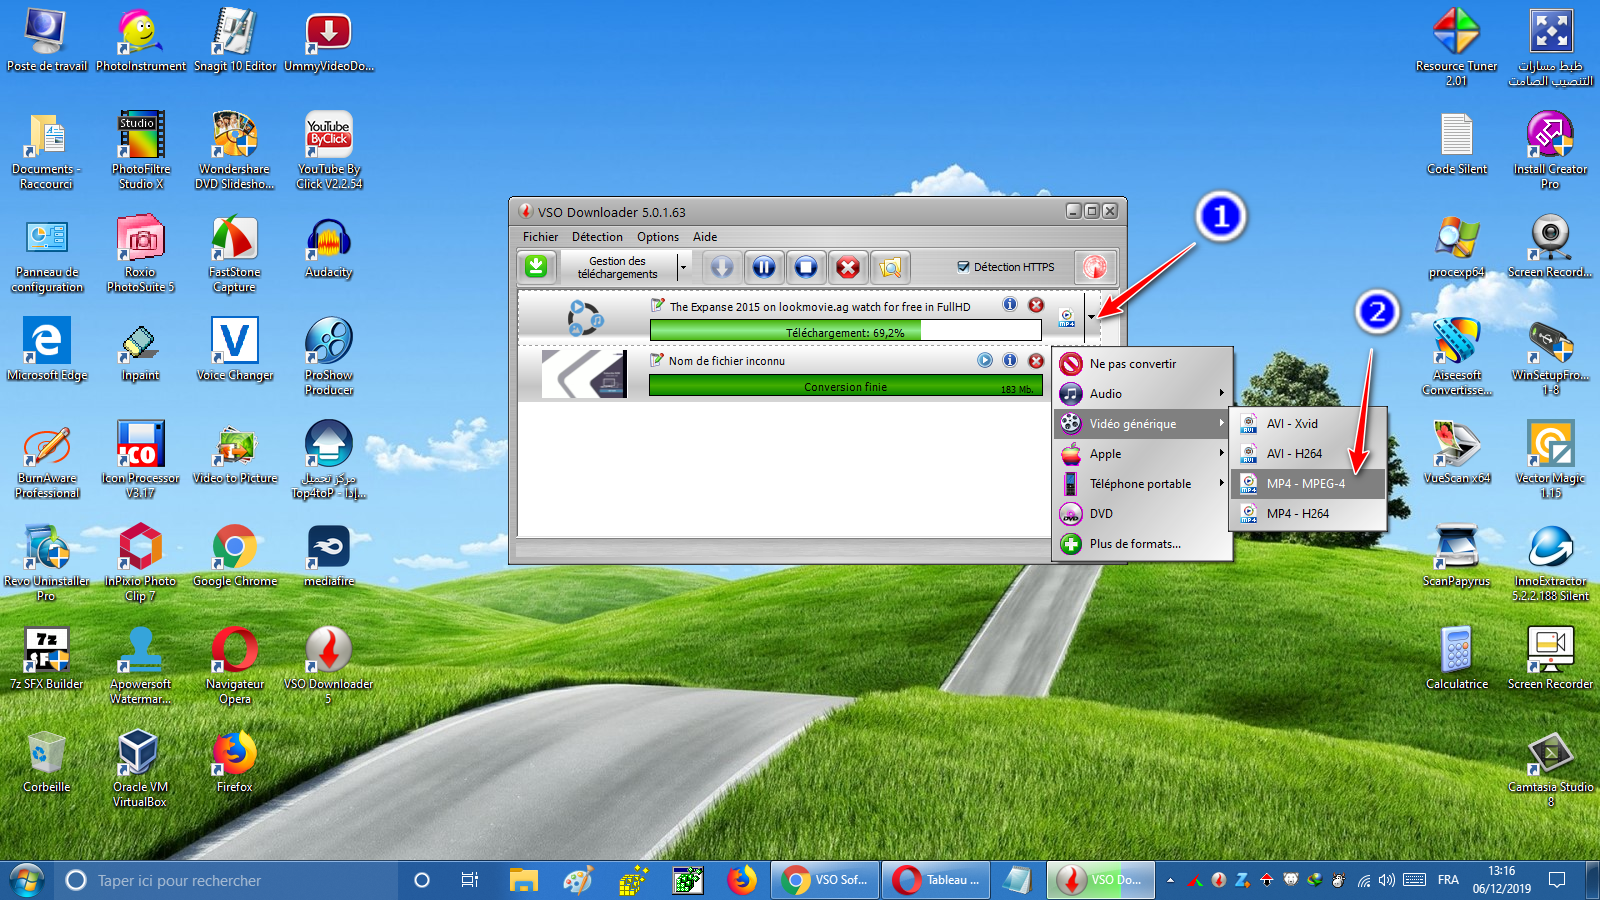This screenshot has height=900, width=1600.
Task: Open the Camtasia Studio 8 desktop icon
Action: (1551, 770)
